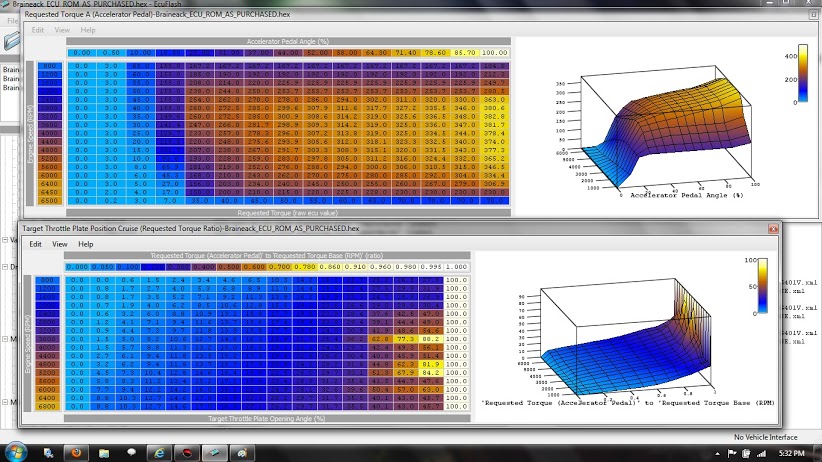Click the Windows Start button
822x462 pixels.
pyautogui.click(x=14, y=451)
